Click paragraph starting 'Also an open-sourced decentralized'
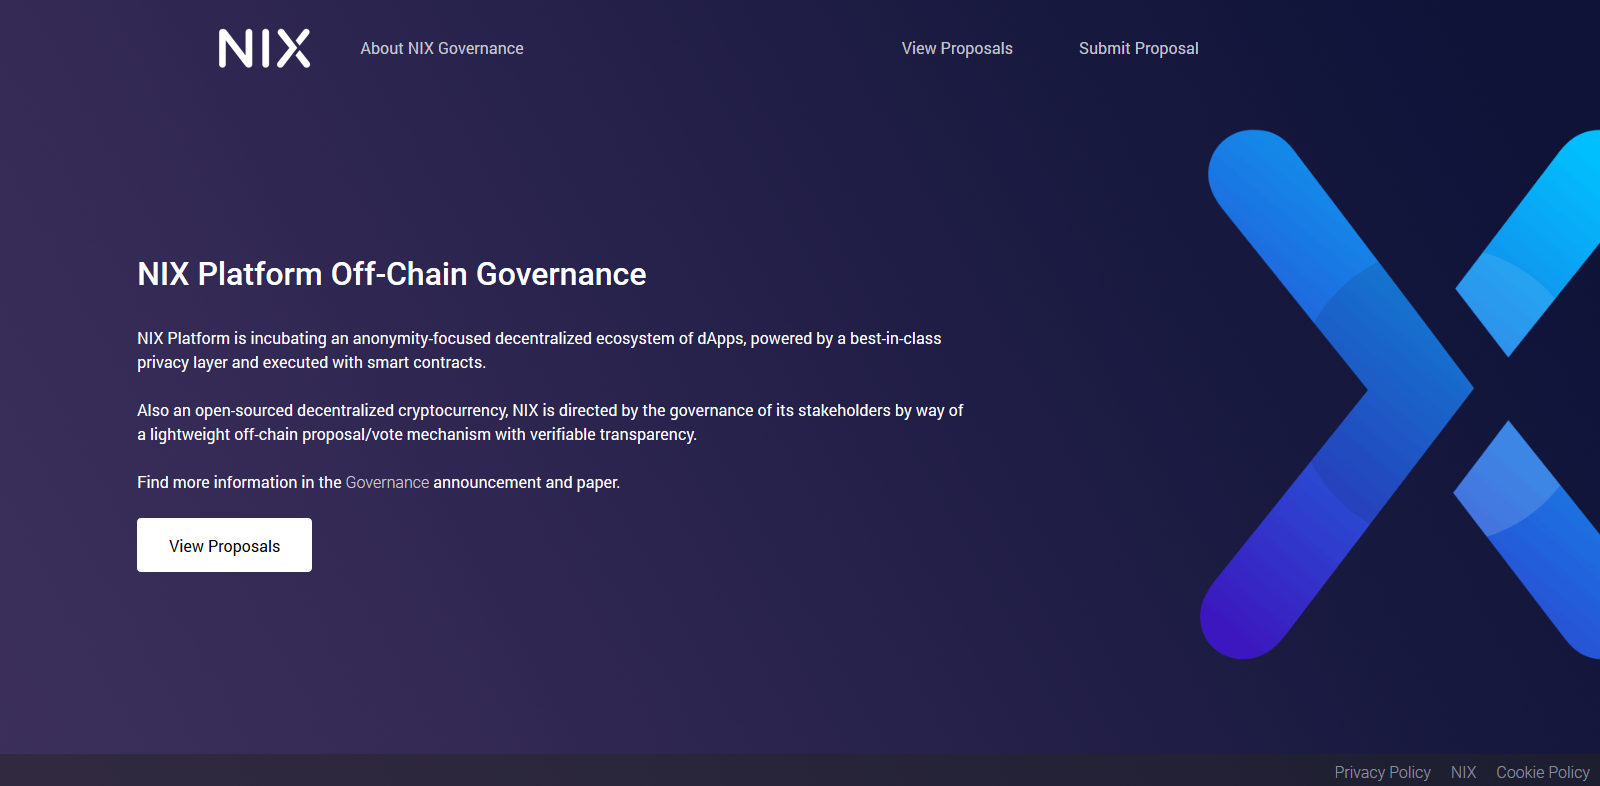Viewport: 1600px width, 786px height. pos(550,422)
